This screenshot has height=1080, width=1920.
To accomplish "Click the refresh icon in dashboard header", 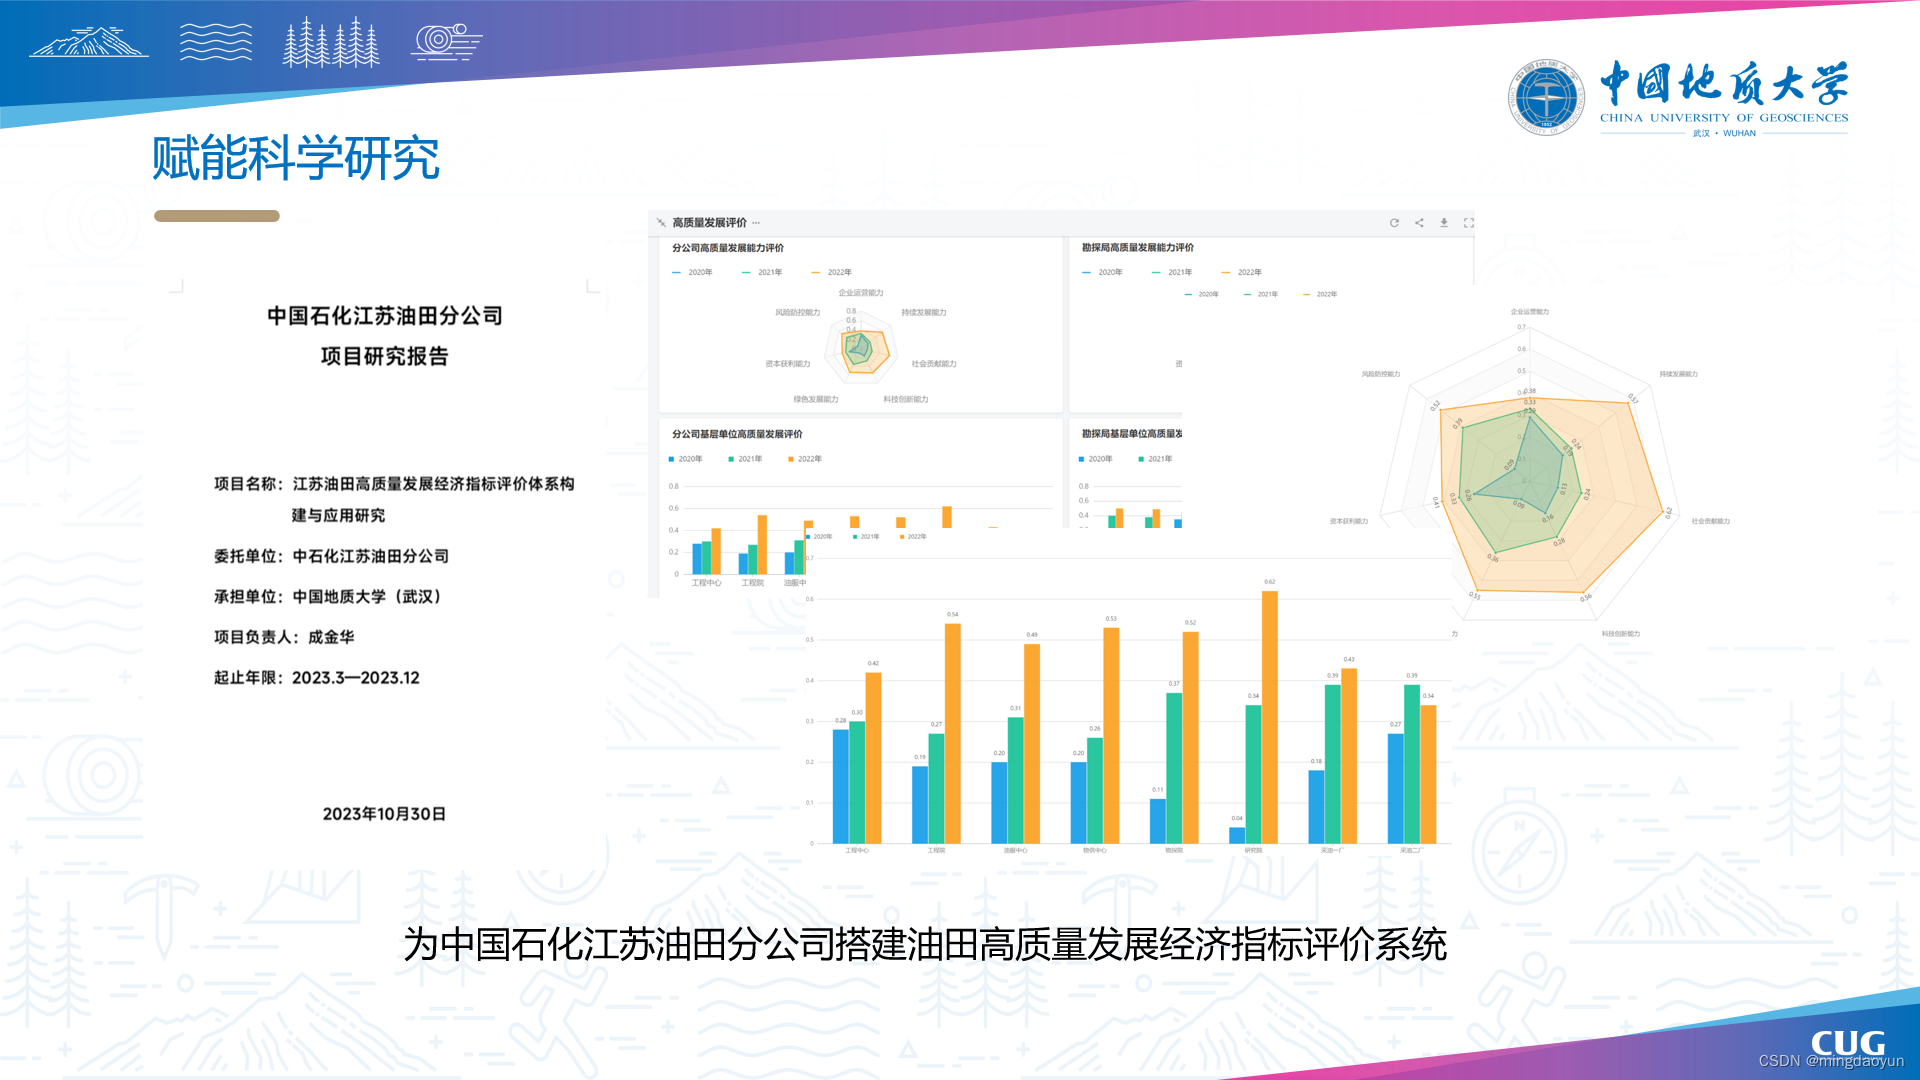I will click(x=1394, y=223).
